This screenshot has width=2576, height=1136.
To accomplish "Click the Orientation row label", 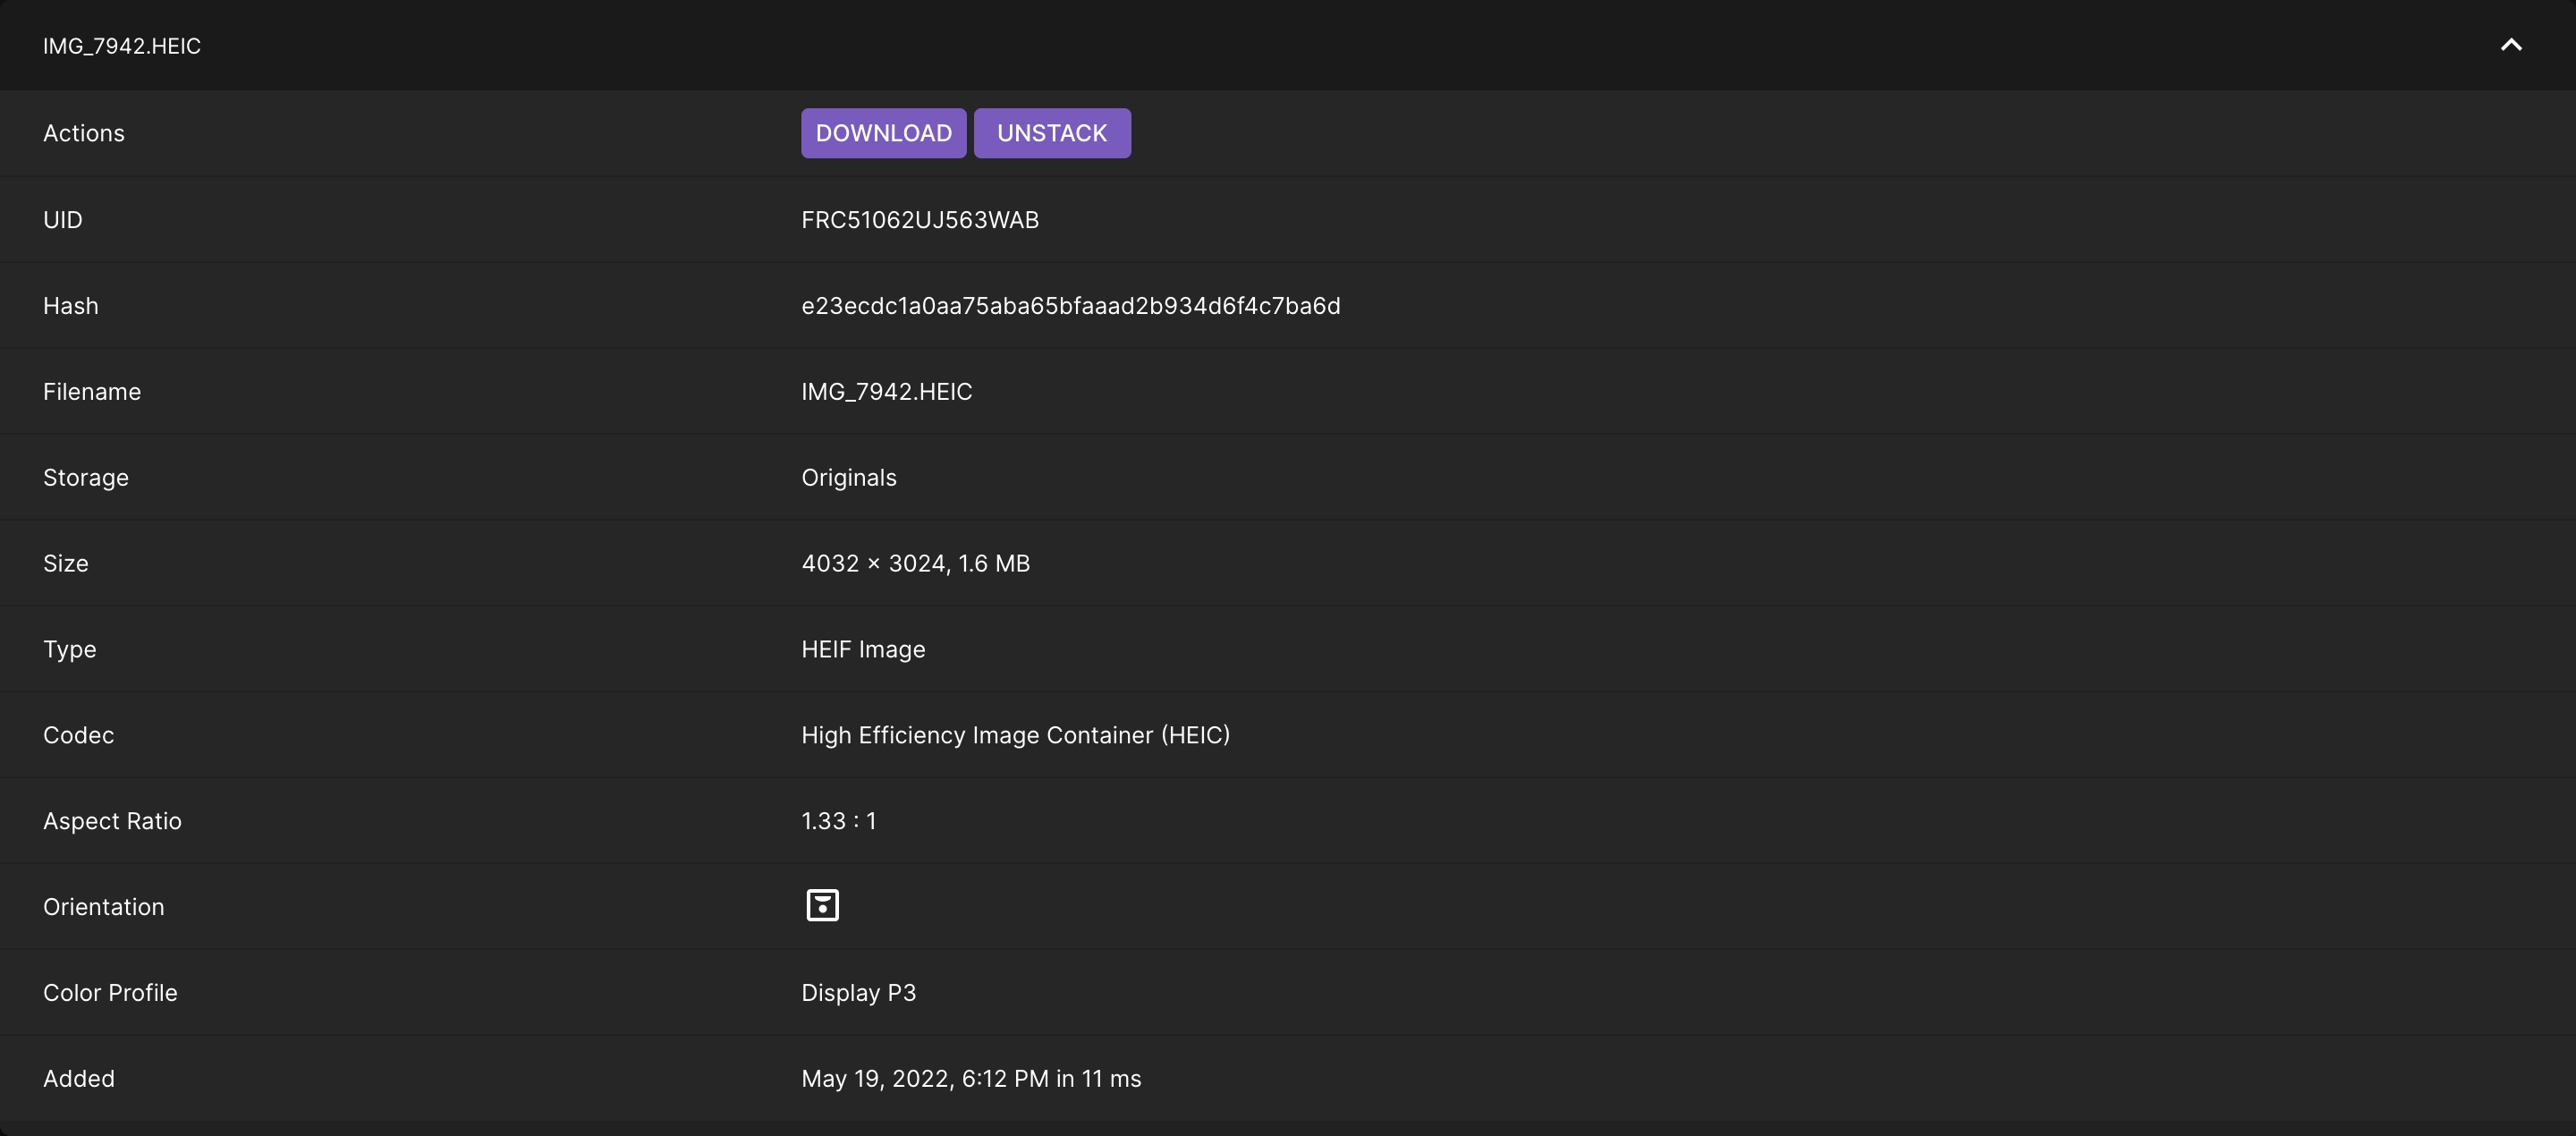I will click(x=104, y=907).
